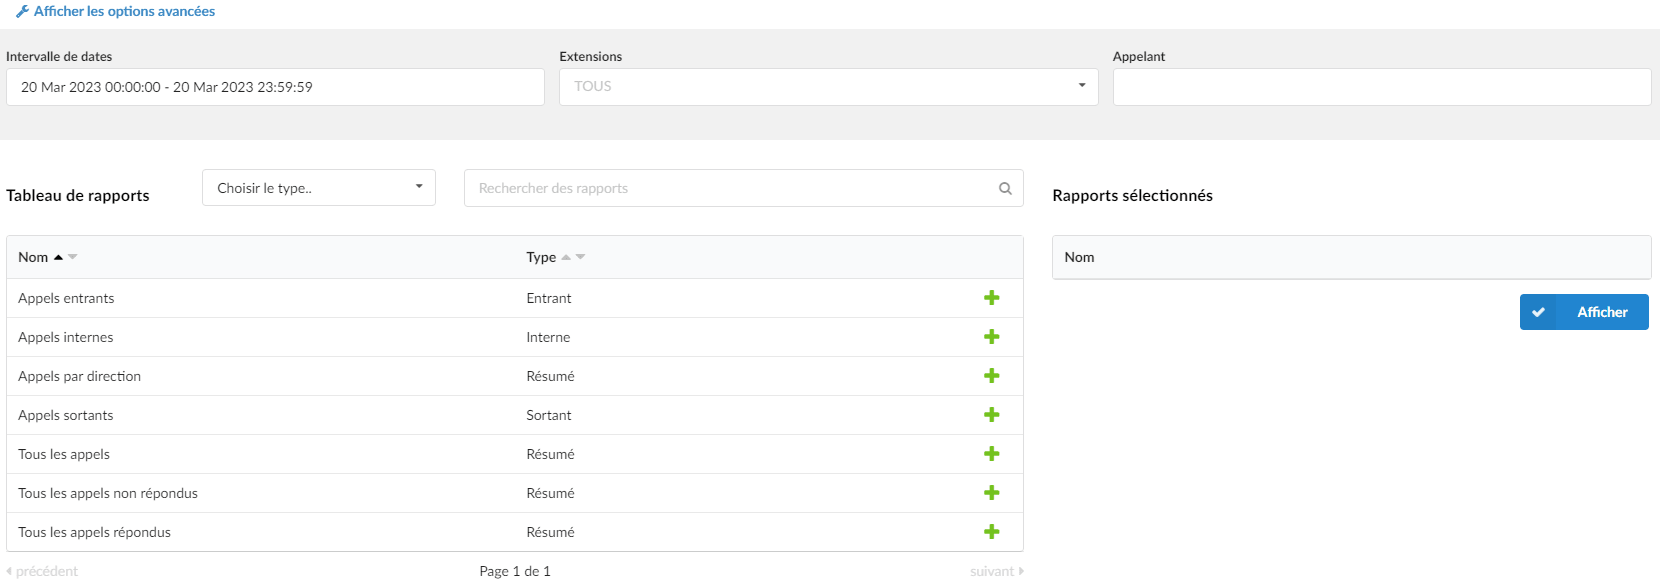Click the Intervalle de dates field
This screenshot has height=588, width=1660.
click(x=275, y=87)
